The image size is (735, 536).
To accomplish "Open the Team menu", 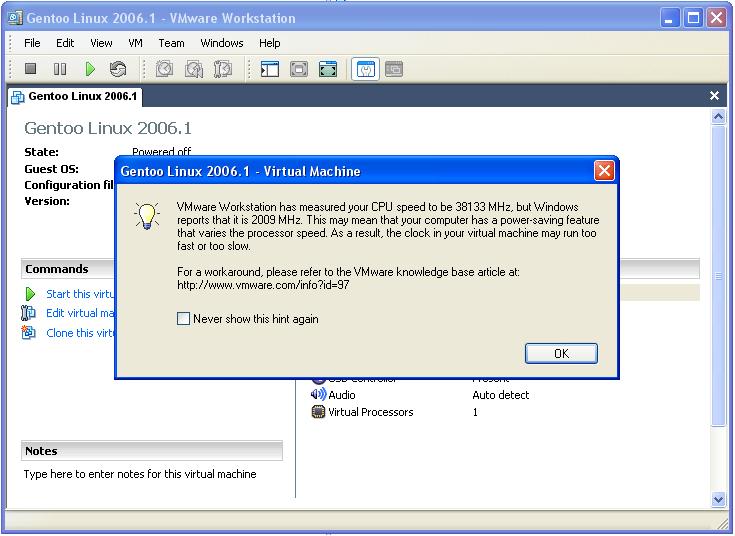I will [x=171, y=43].
